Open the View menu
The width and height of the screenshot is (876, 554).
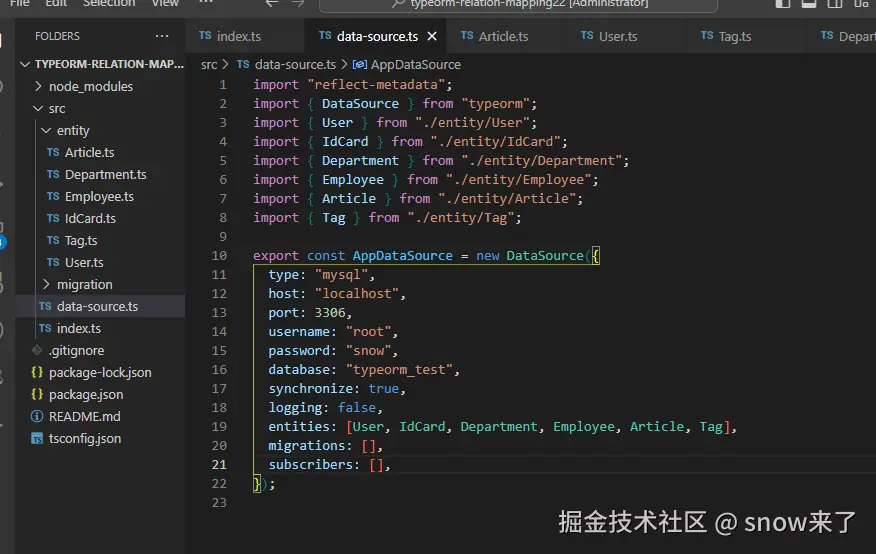[x=165, y=3]
